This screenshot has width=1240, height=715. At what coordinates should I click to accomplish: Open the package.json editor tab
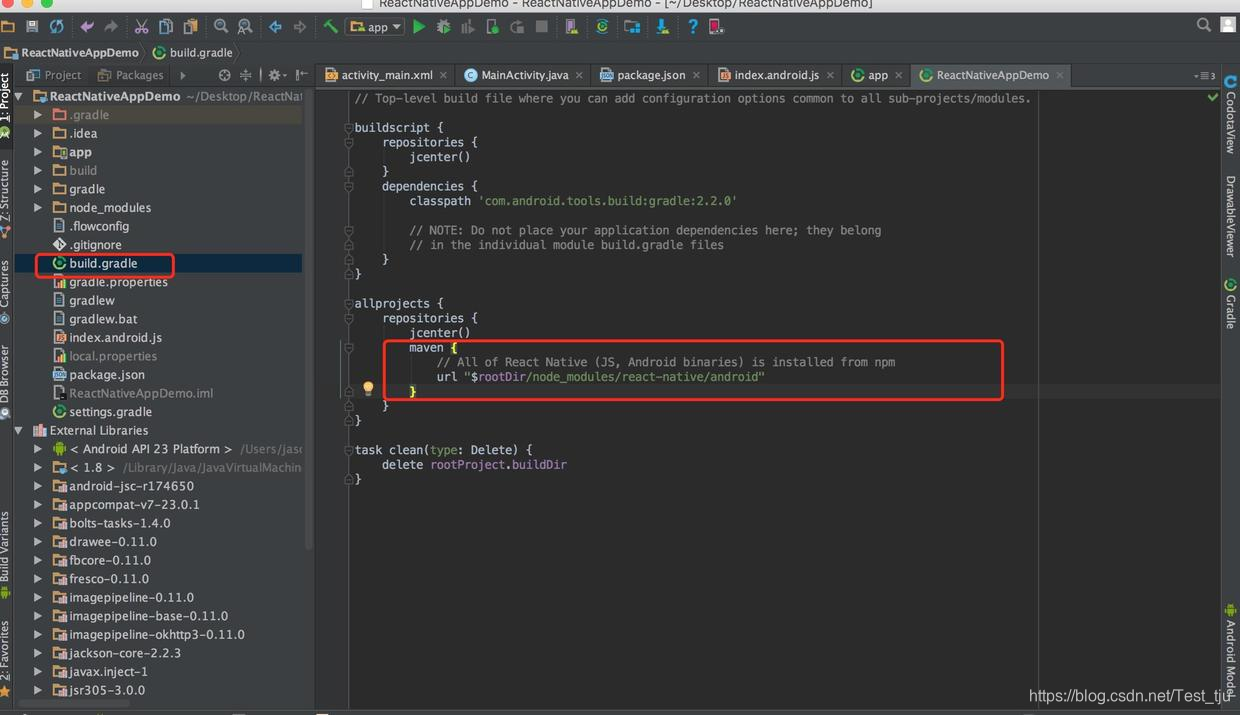[651, 75]
